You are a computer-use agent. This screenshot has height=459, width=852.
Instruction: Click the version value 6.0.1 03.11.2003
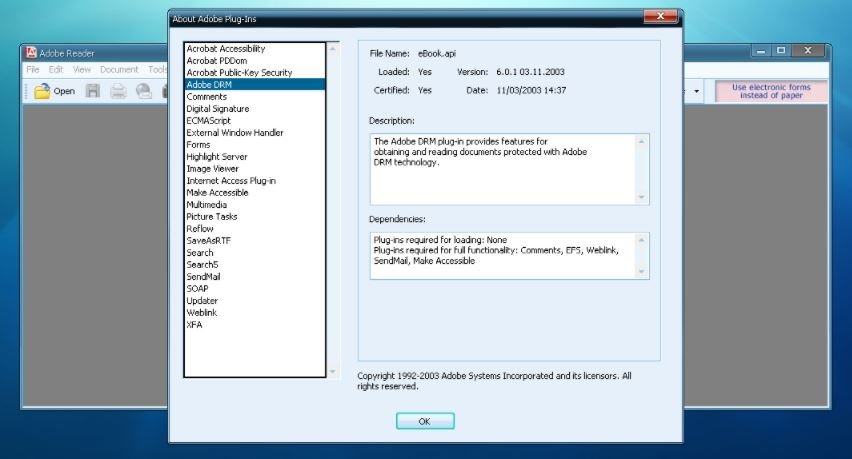coord(530,72)
